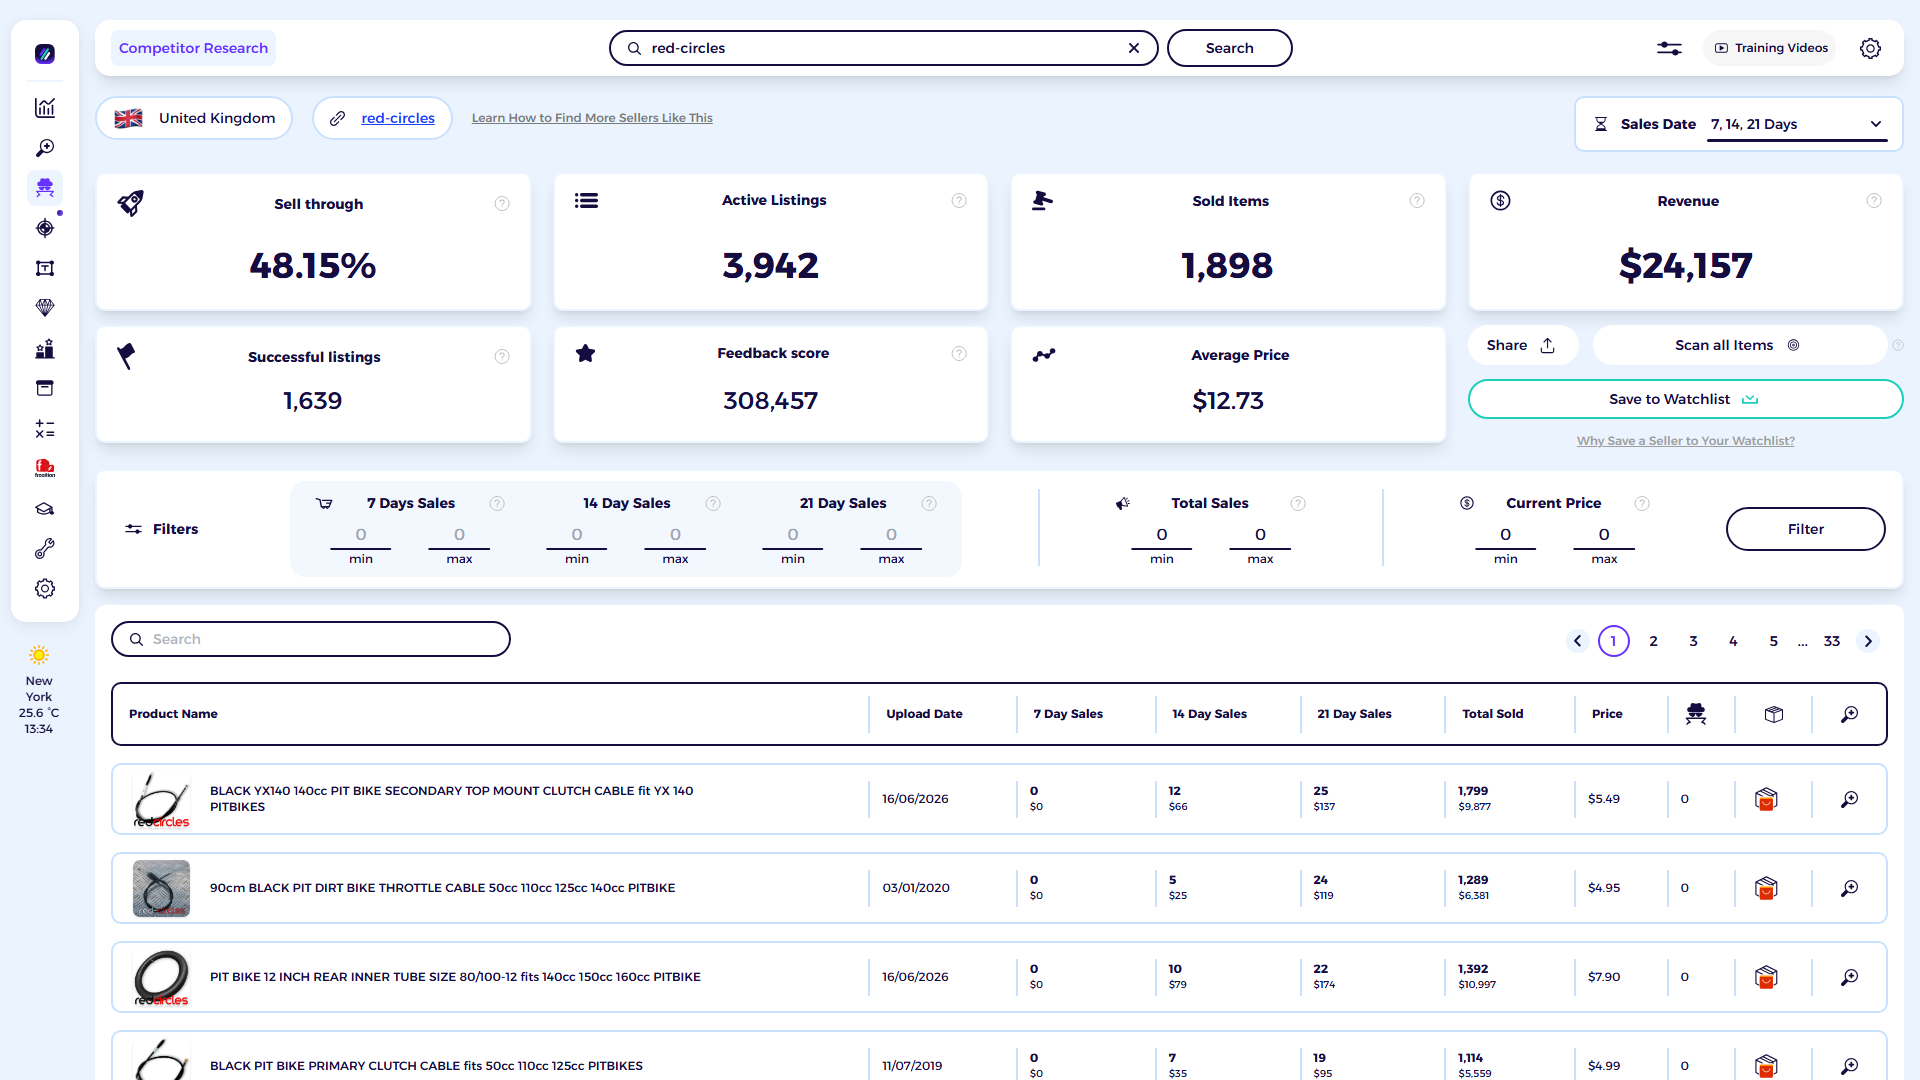Open PIT BIKE 12 INCH REAR INNER TUBE title

tap(455, 977)
